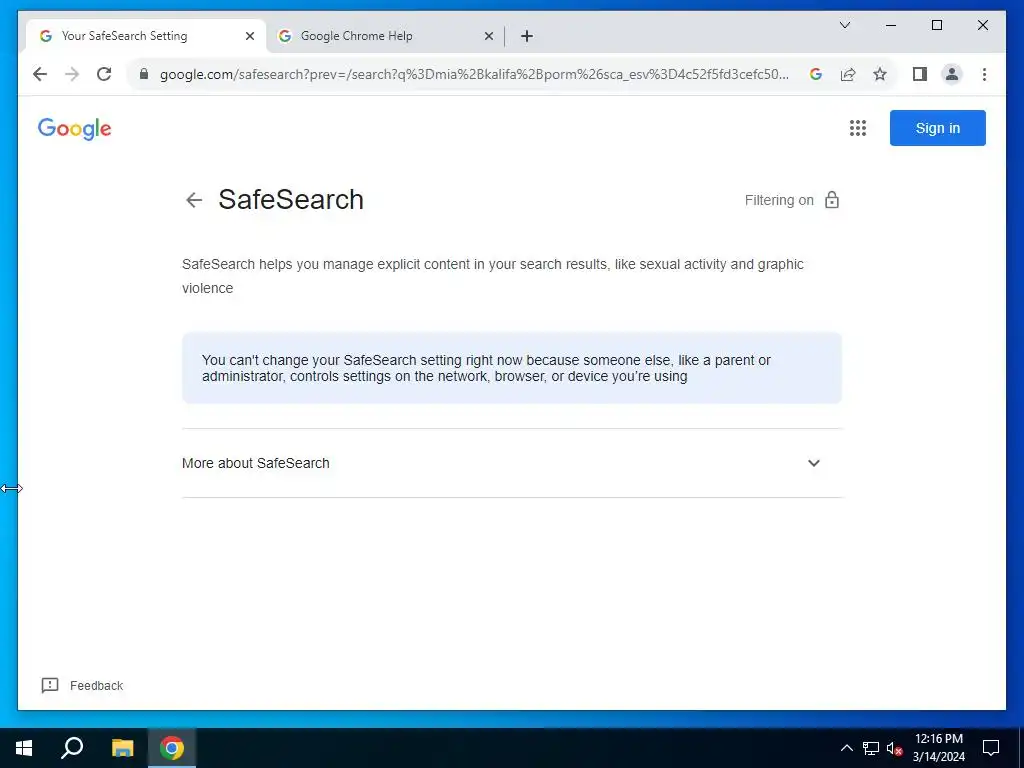Click the browser forward arrow
The height and width of the screenshot is (768, 1024).
coord(72,74)
